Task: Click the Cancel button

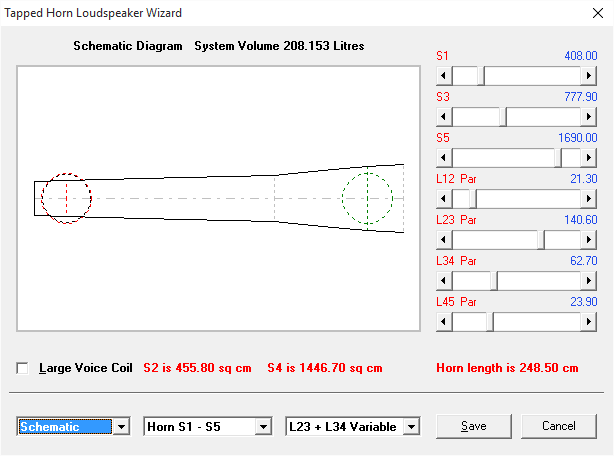Action: [x=559, y=426]
